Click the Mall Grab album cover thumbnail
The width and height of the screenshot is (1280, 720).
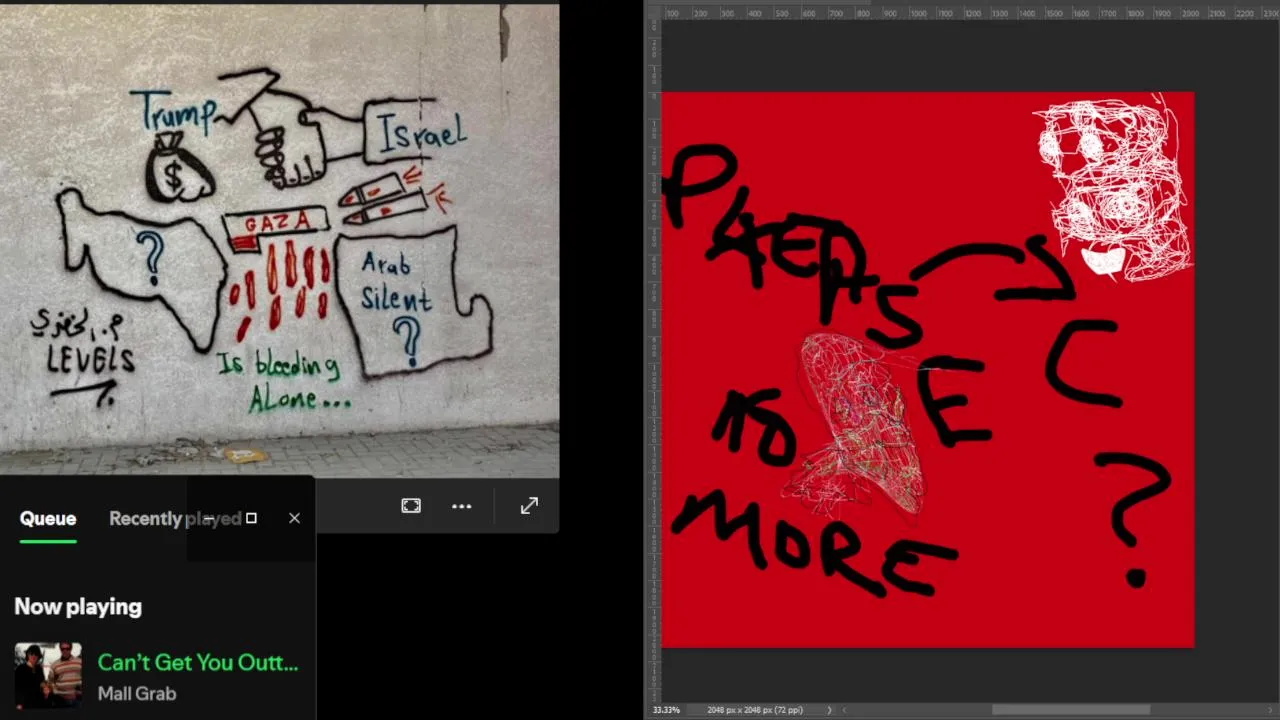[x=48, y=675]
